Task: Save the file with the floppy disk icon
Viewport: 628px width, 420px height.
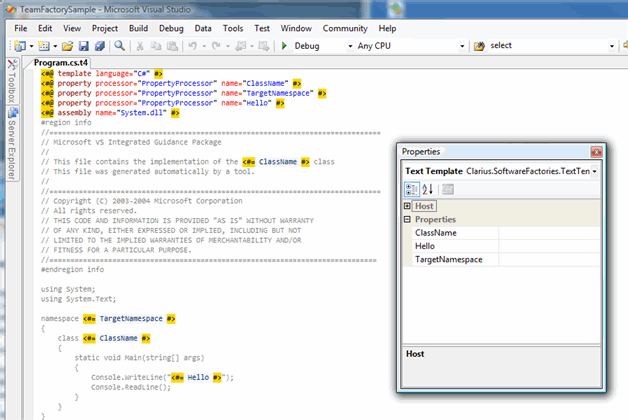Action: 84,46
